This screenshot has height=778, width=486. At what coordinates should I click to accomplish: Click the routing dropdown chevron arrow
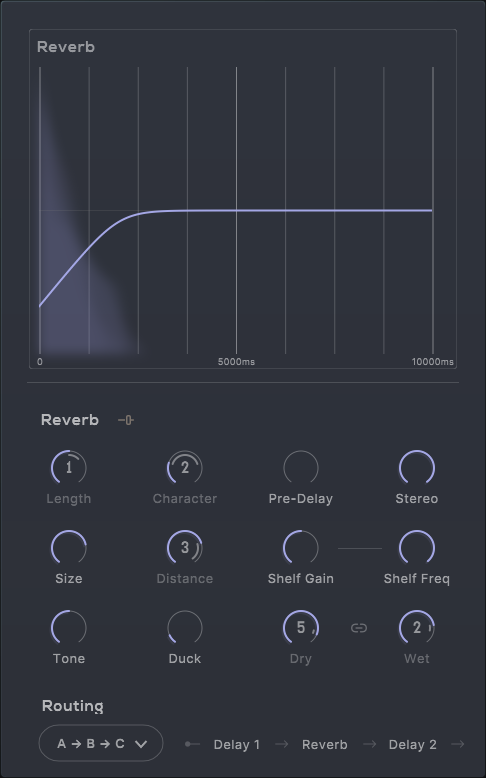(141, 744)
